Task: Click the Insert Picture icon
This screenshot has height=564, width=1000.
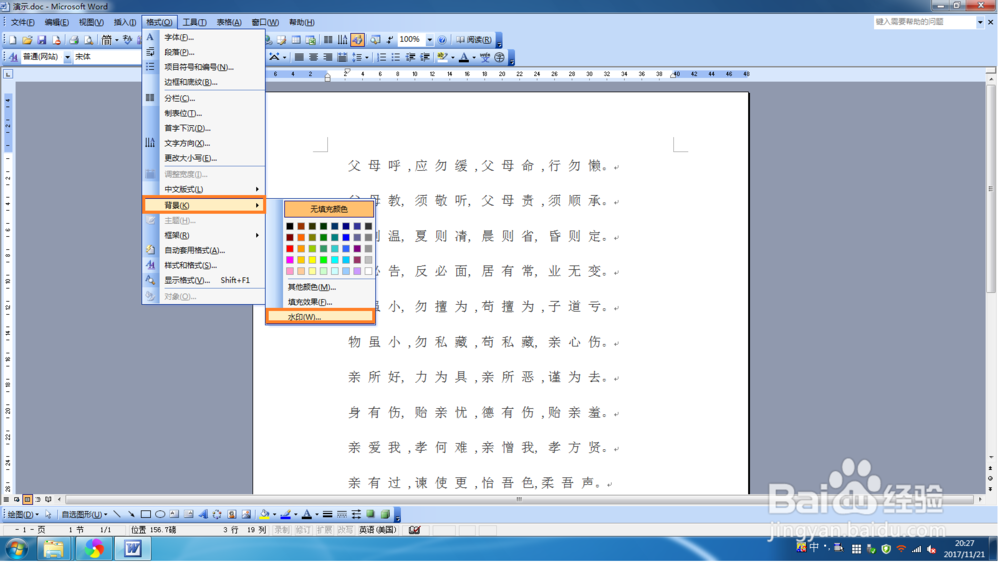Action: [x=246, y=515]
